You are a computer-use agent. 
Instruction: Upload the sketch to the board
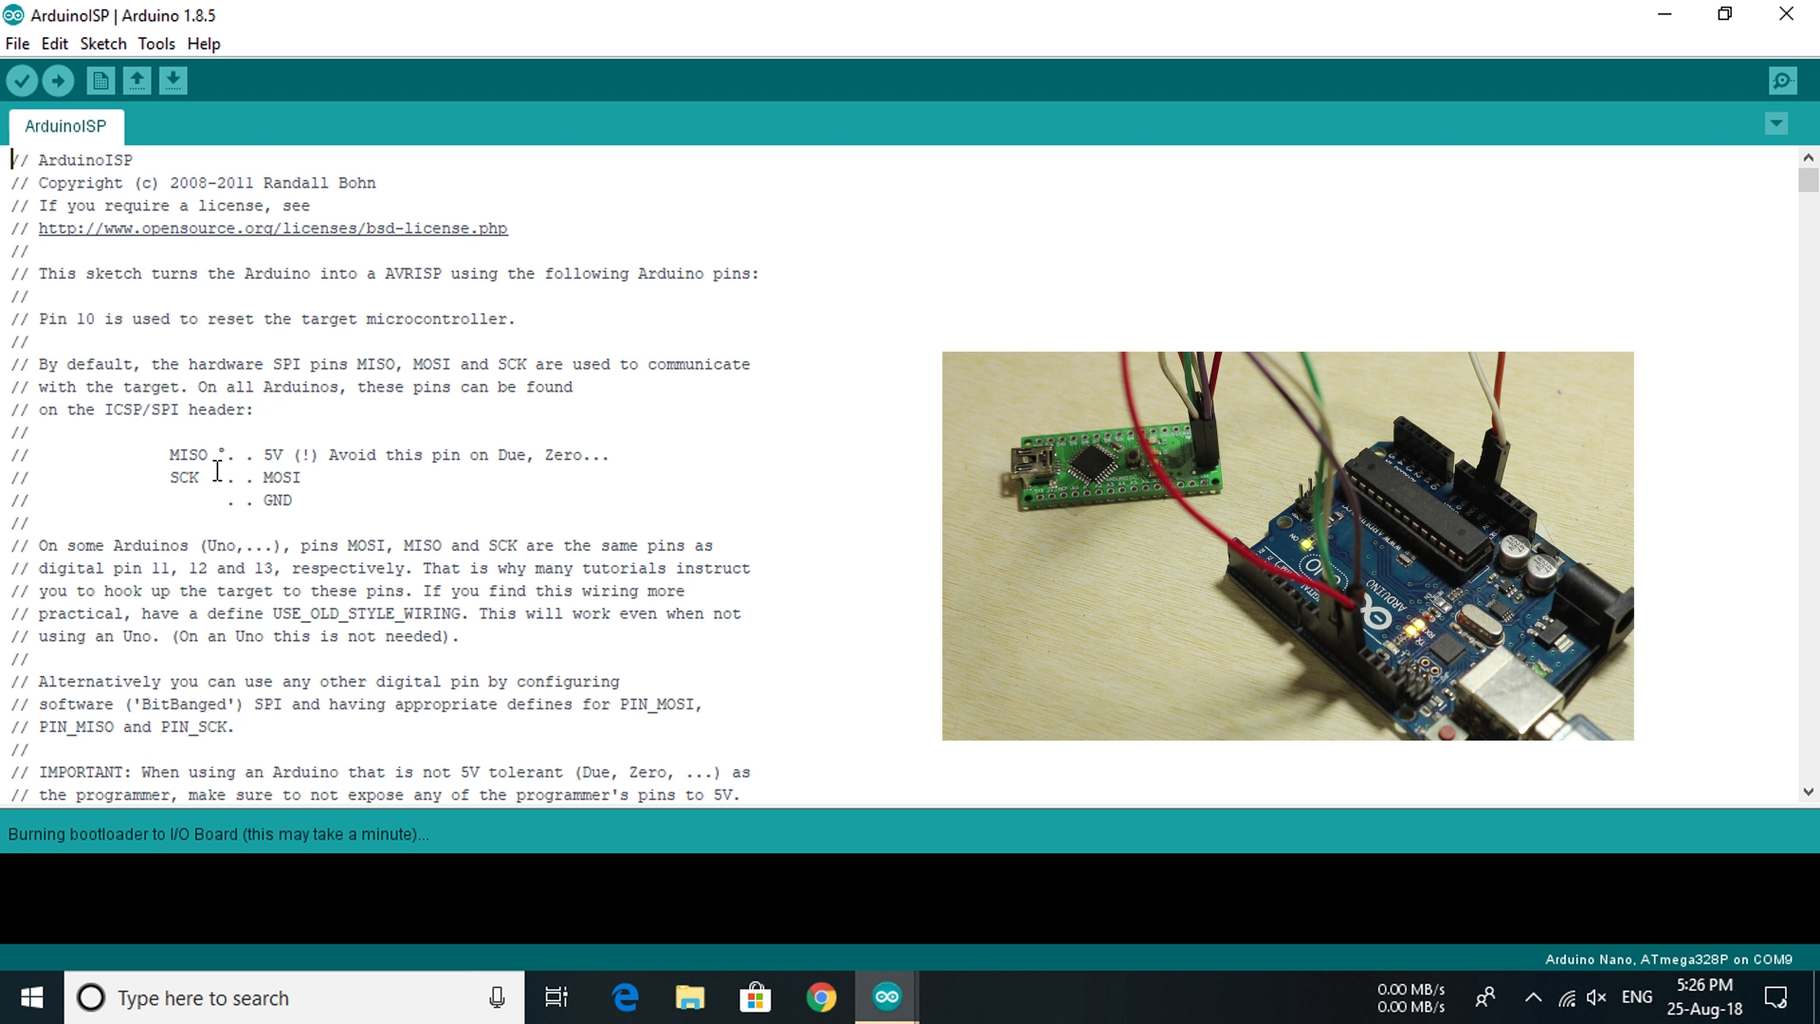click(58, 80)
